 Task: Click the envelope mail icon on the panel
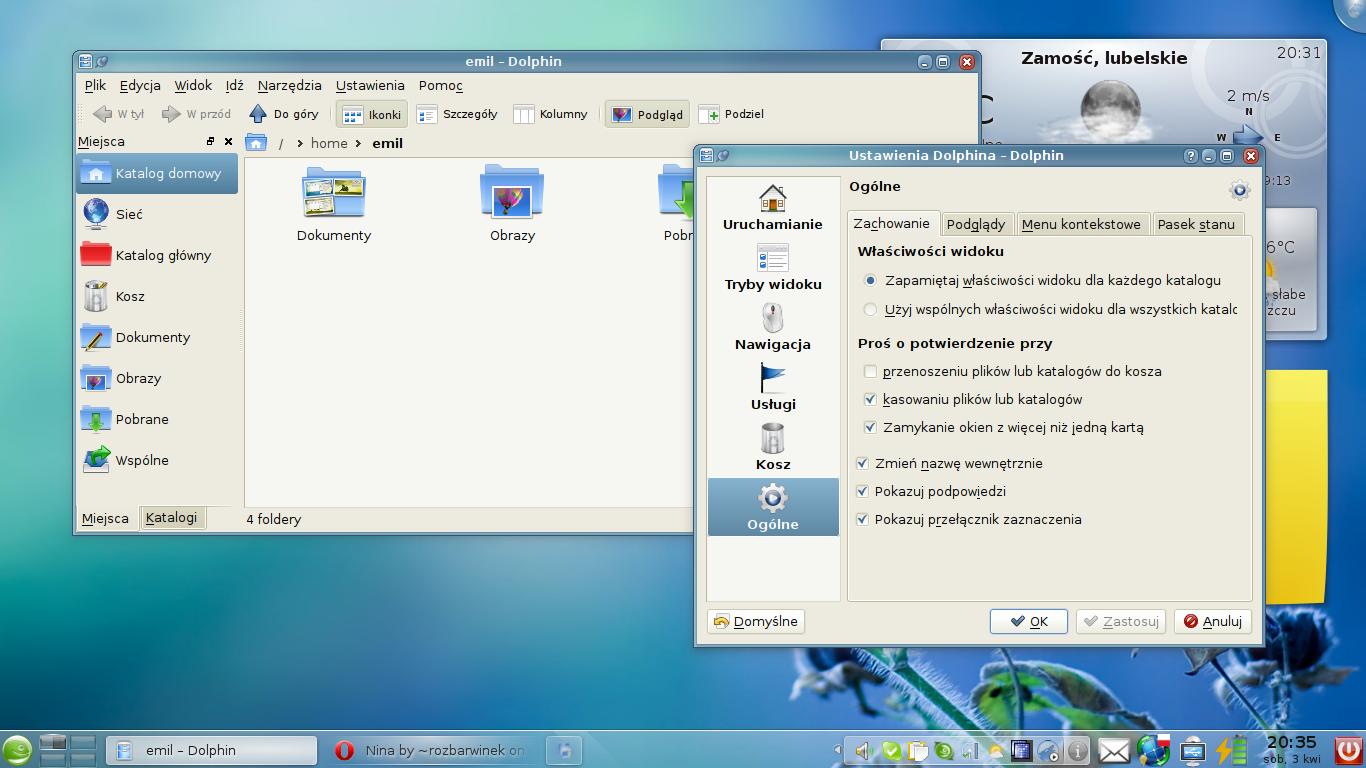coord(1114,750)
